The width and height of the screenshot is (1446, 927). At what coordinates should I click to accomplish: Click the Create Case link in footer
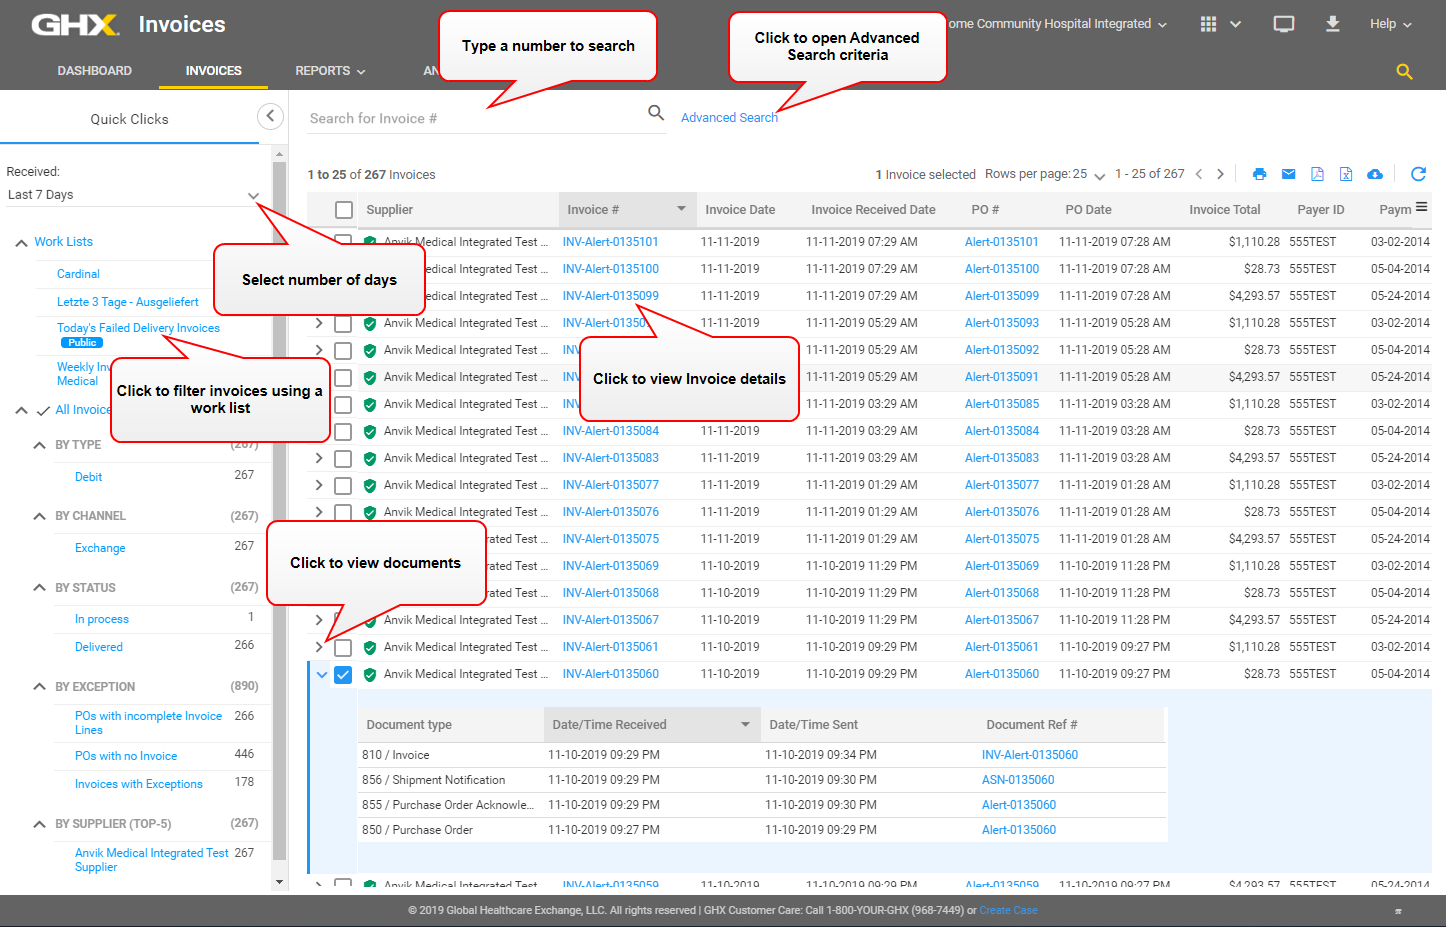[1008, 910]
